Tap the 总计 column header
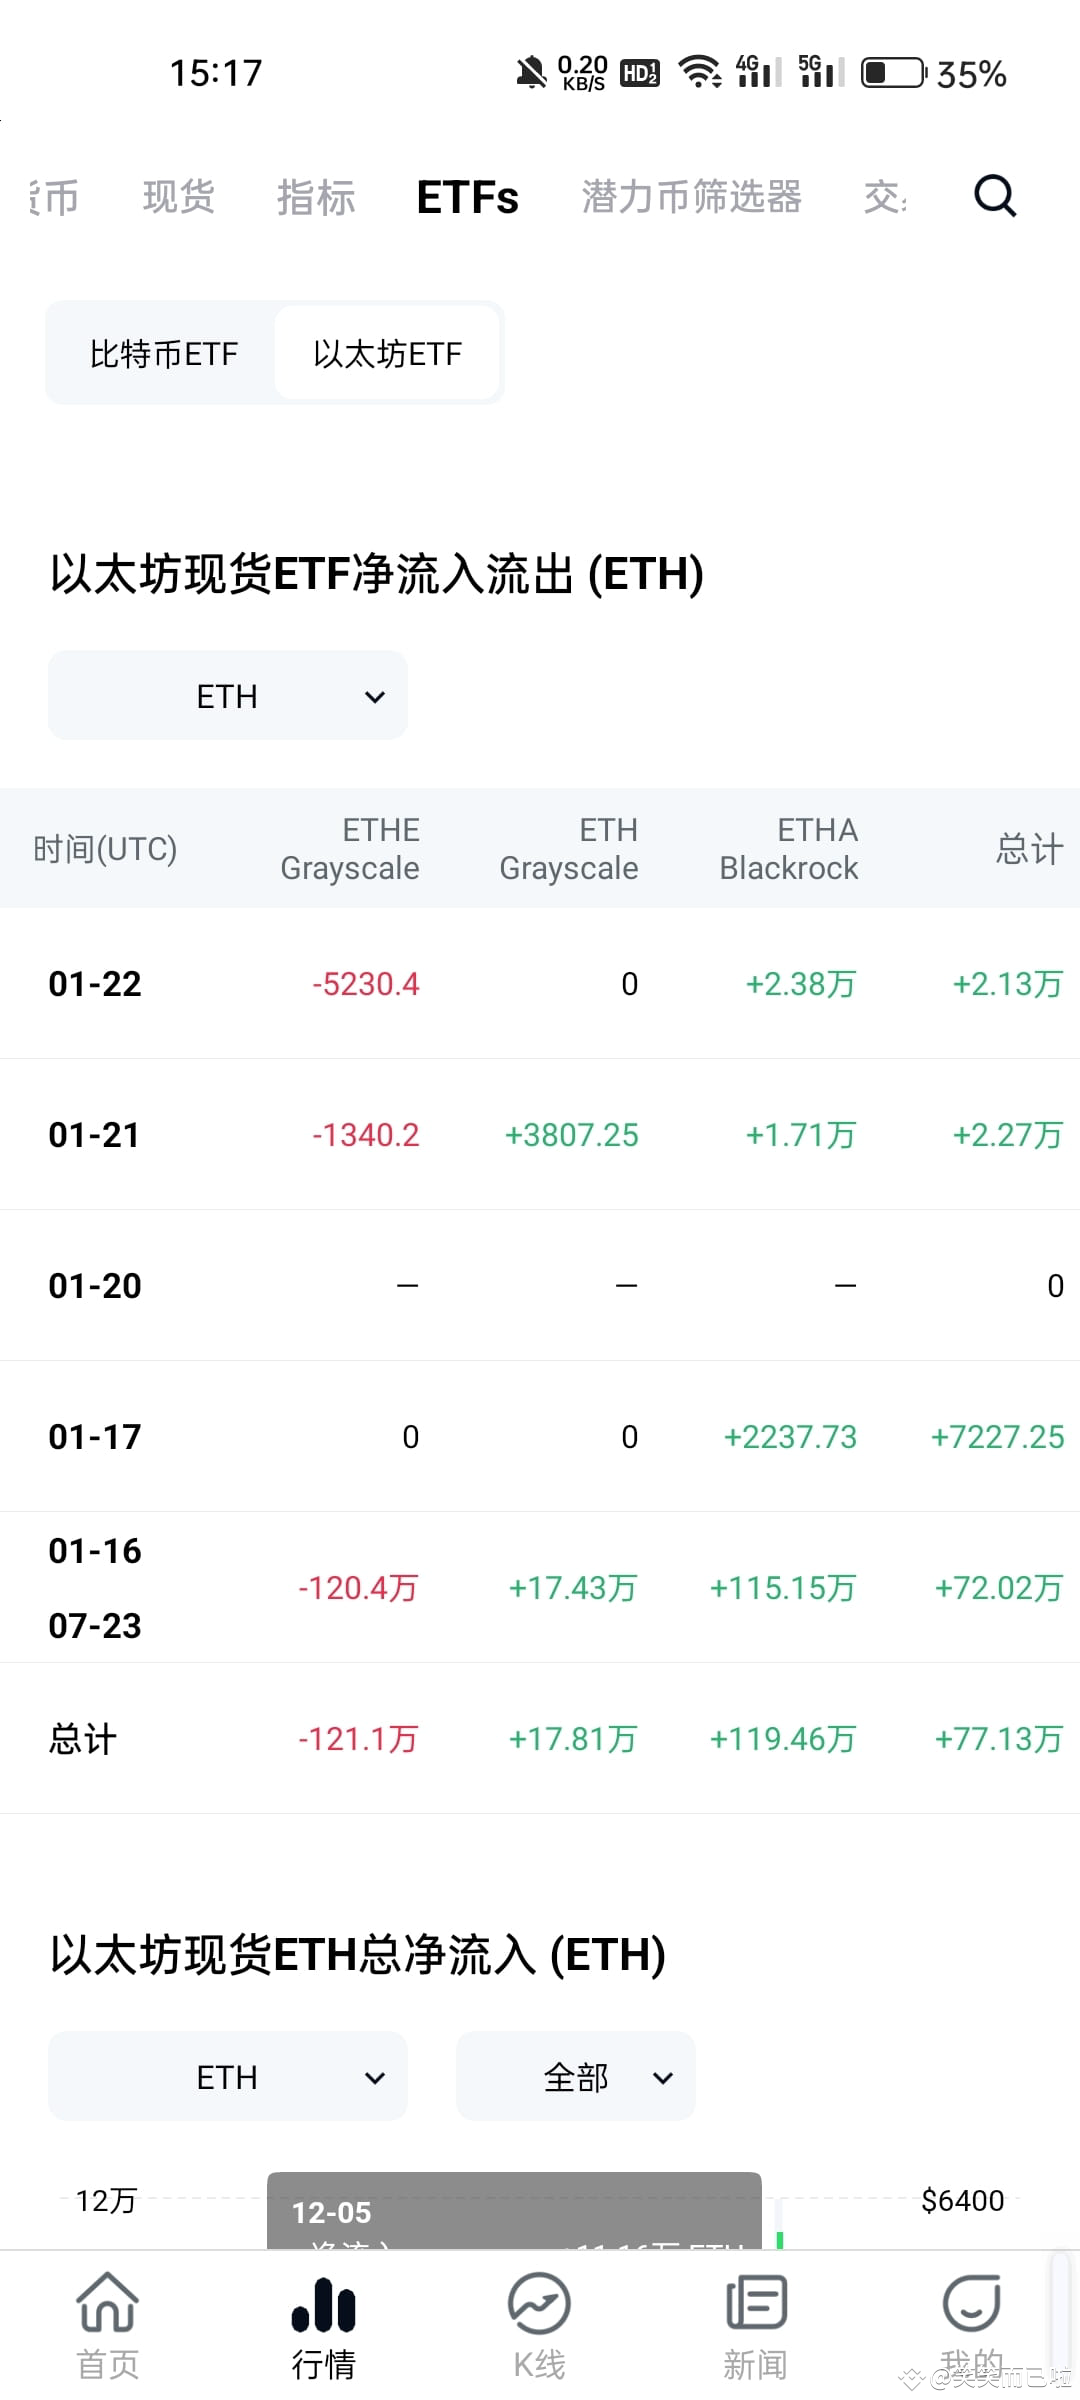 pyautogui.click(x=1029, y=849)
